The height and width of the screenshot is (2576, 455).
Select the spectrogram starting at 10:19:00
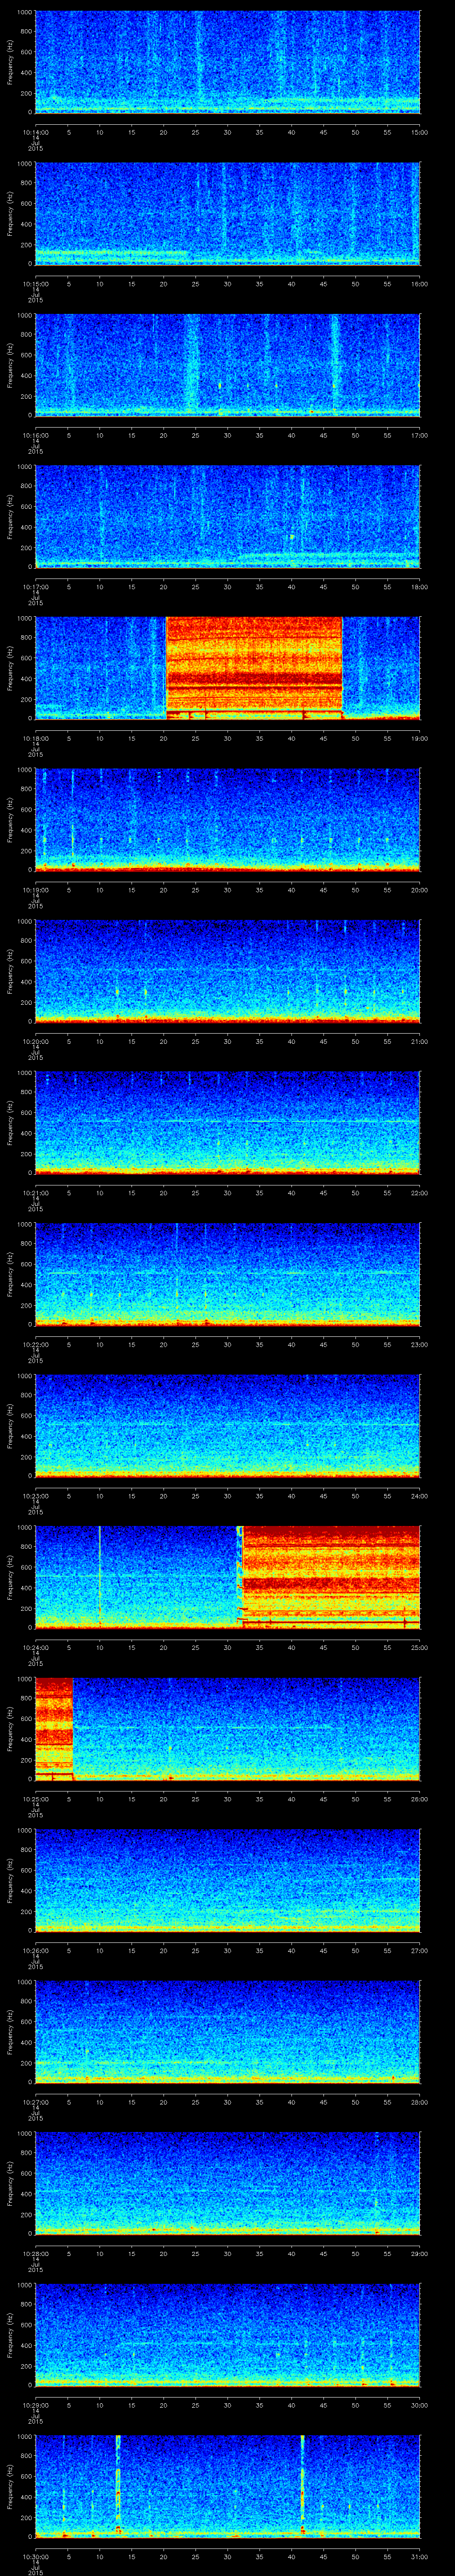coord(227,820)
